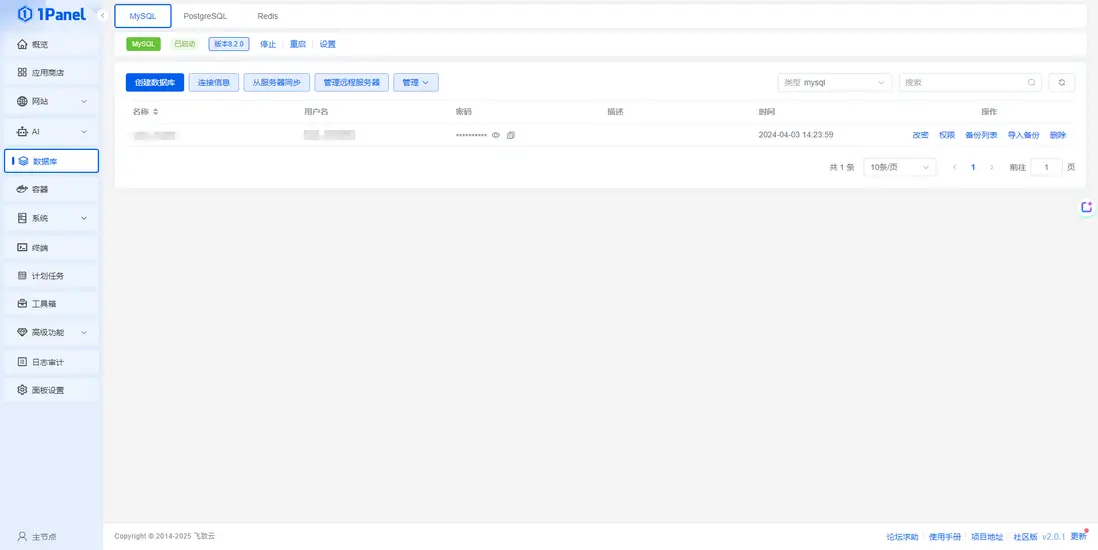This screenshot has height=550, width=1098.
Task: Open the 管理 dropdown button
Action: (416, 83)
